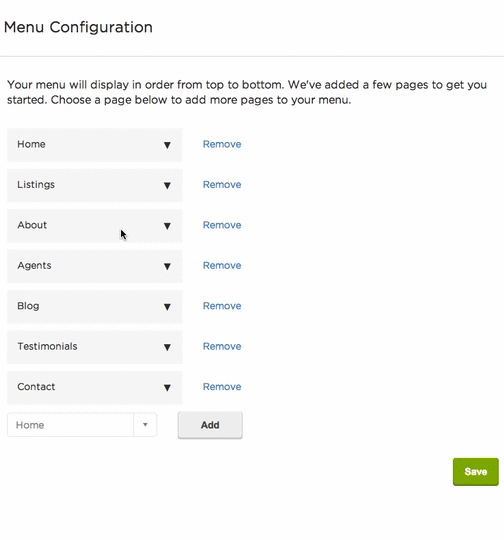
Task: Open the add-page combo box arrow
Action: (x=145, y=425)
